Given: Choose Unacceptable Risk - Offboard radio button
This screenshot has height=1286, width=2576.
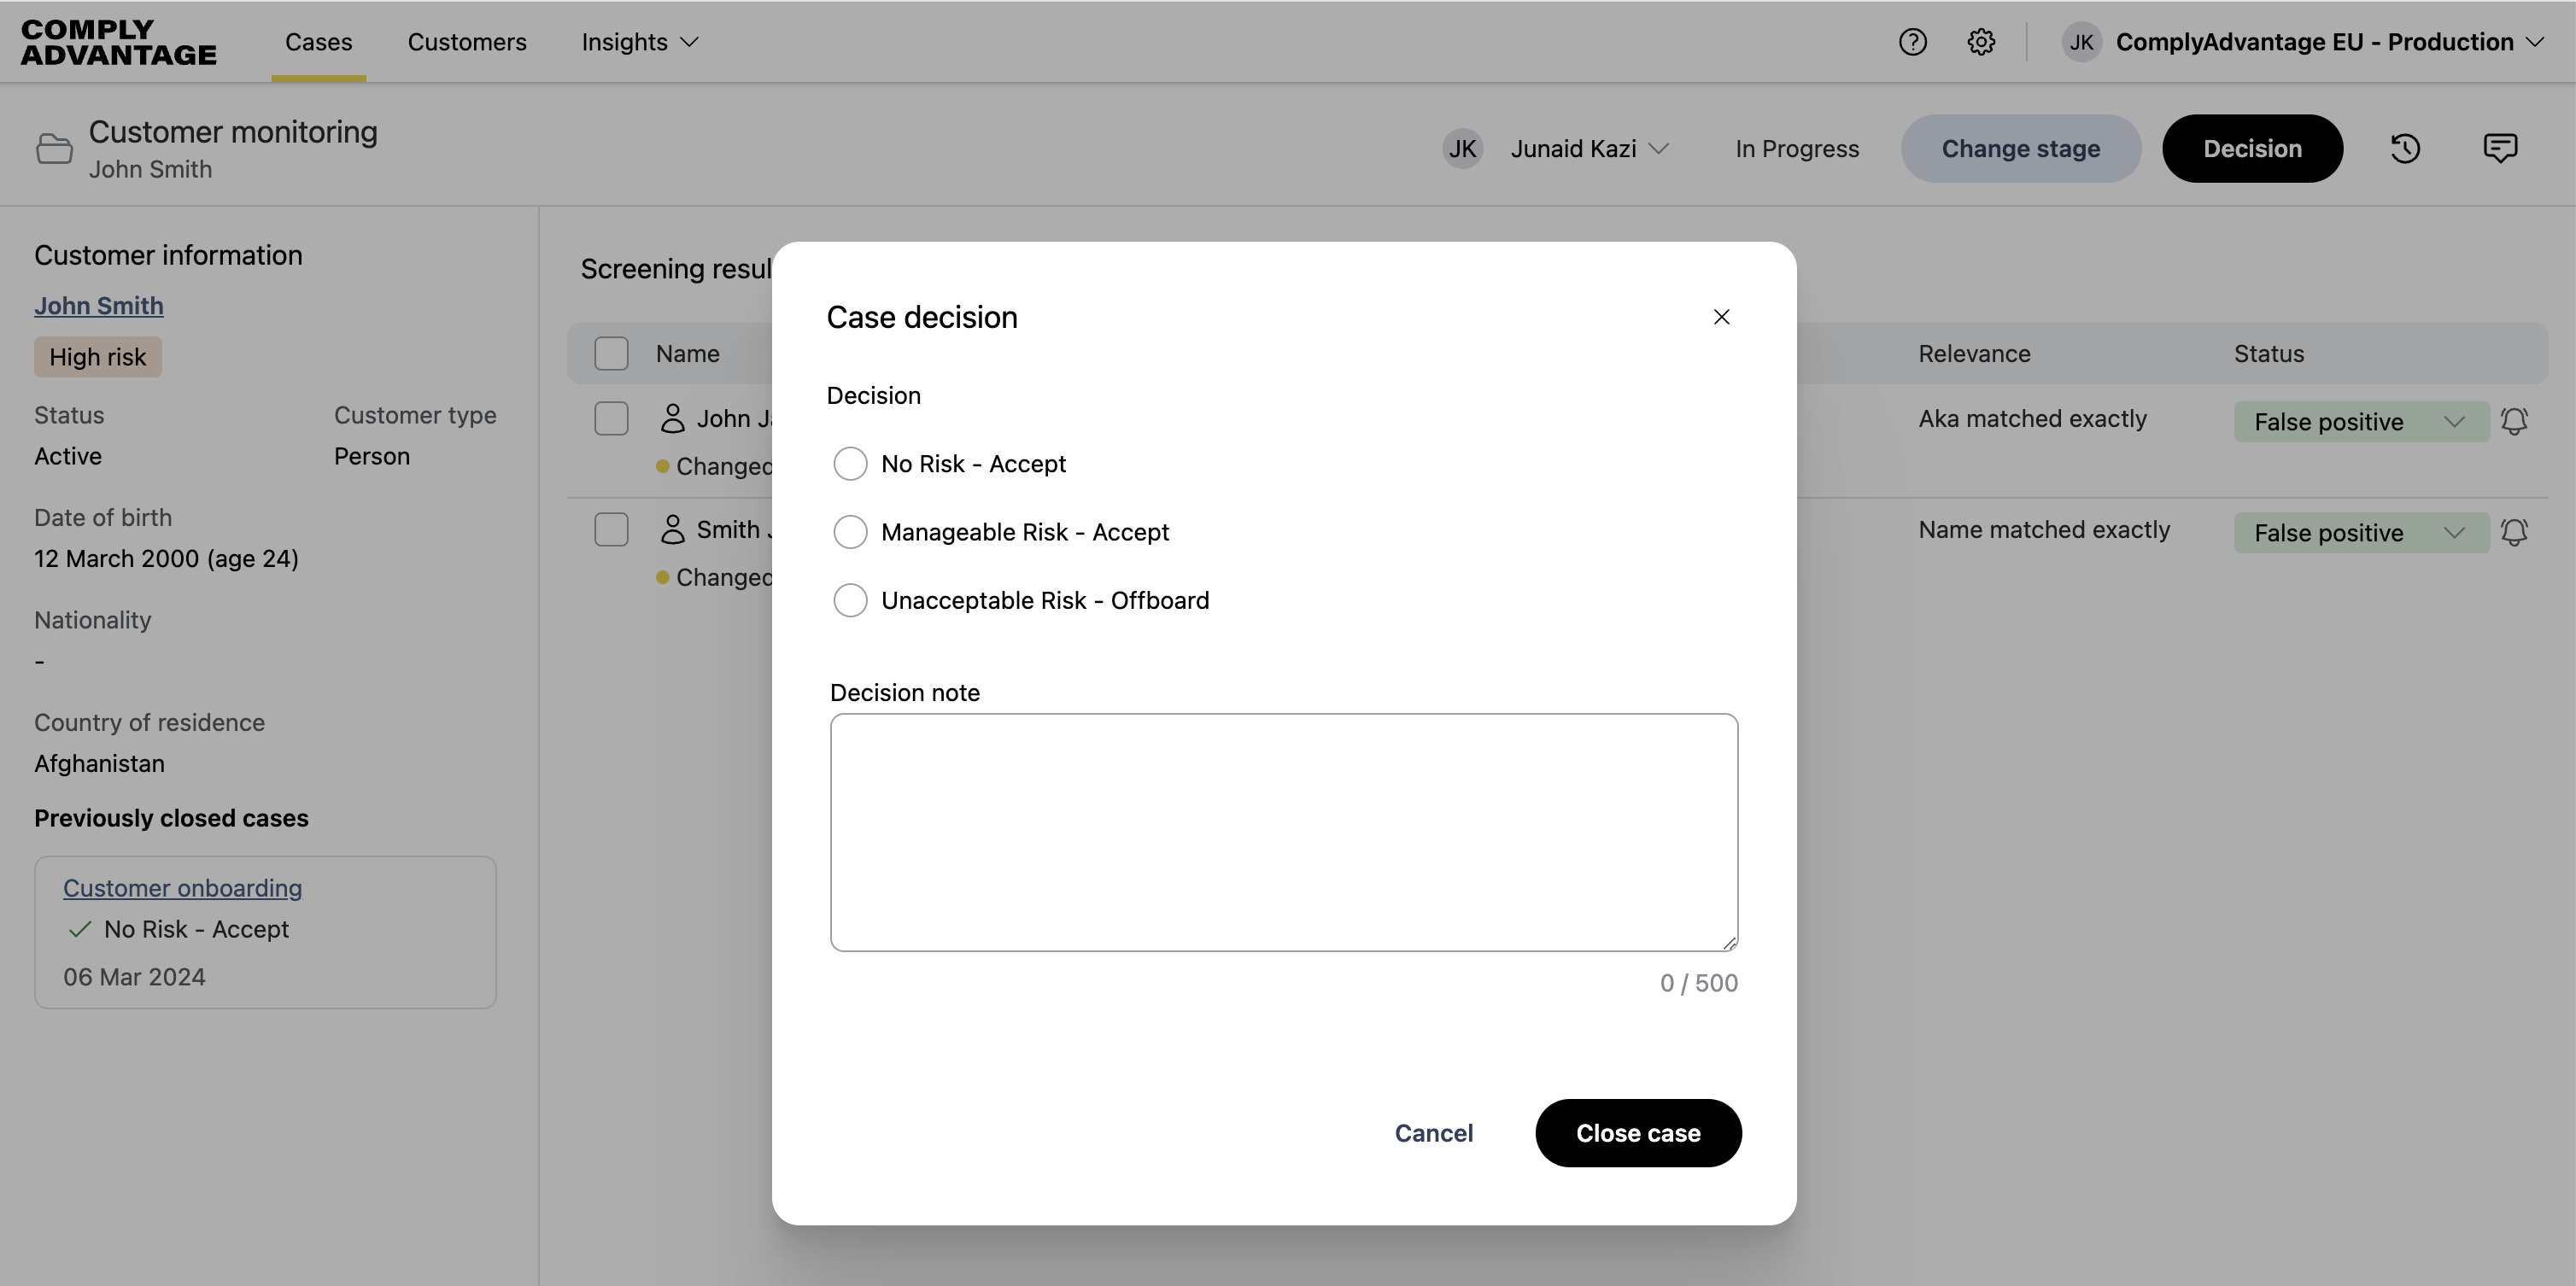Looking at the screenshot, I should coord(850,600).
